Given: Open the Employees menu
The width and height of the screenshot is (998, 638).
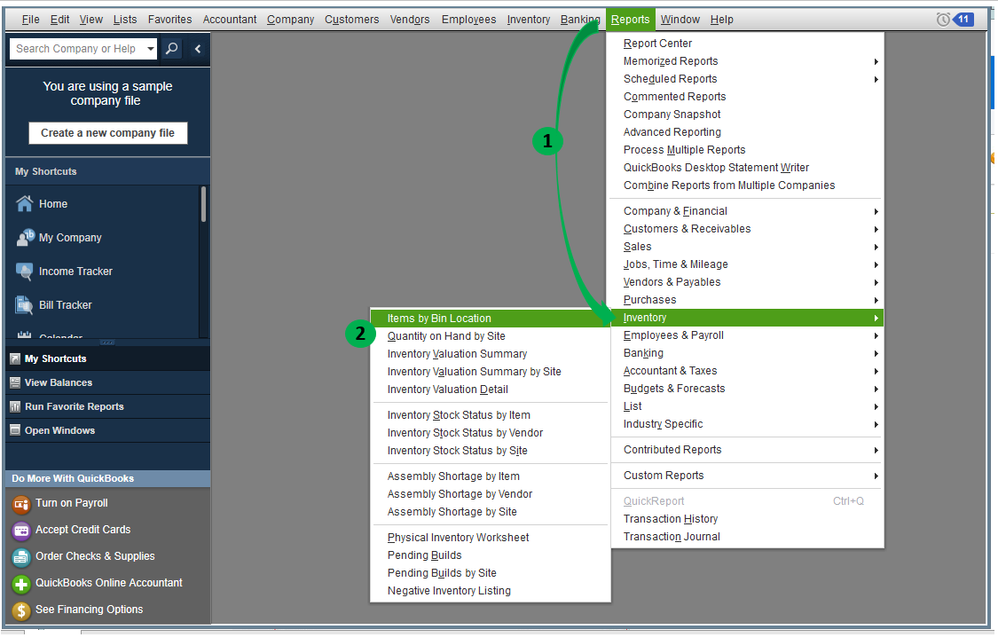Looking at the screenshot, I should 468,20.
